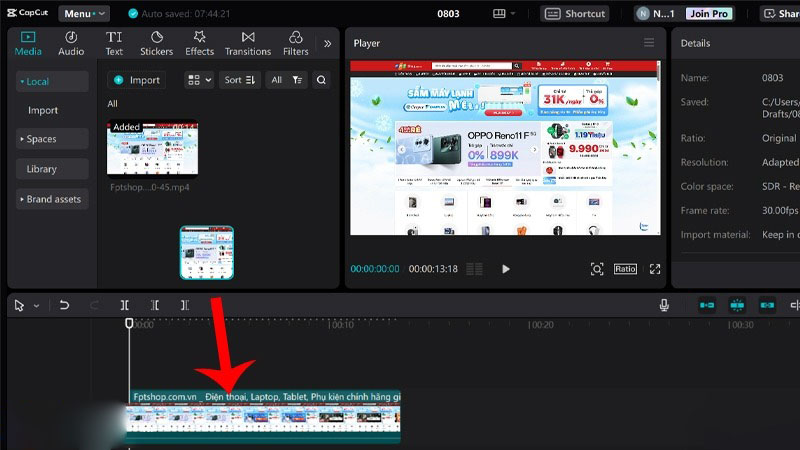
Task: Click the 30.00fps frame rate value
Action: [x=780, y=210]
